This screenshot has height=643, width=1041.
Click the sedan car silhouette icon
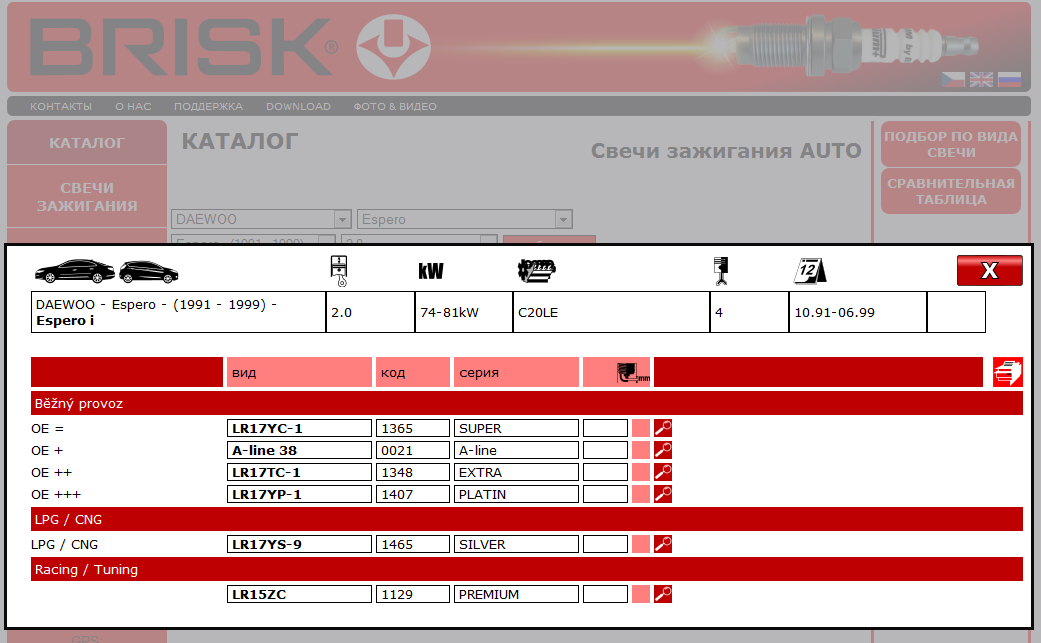pyautogui.click(x=74, y=271)
